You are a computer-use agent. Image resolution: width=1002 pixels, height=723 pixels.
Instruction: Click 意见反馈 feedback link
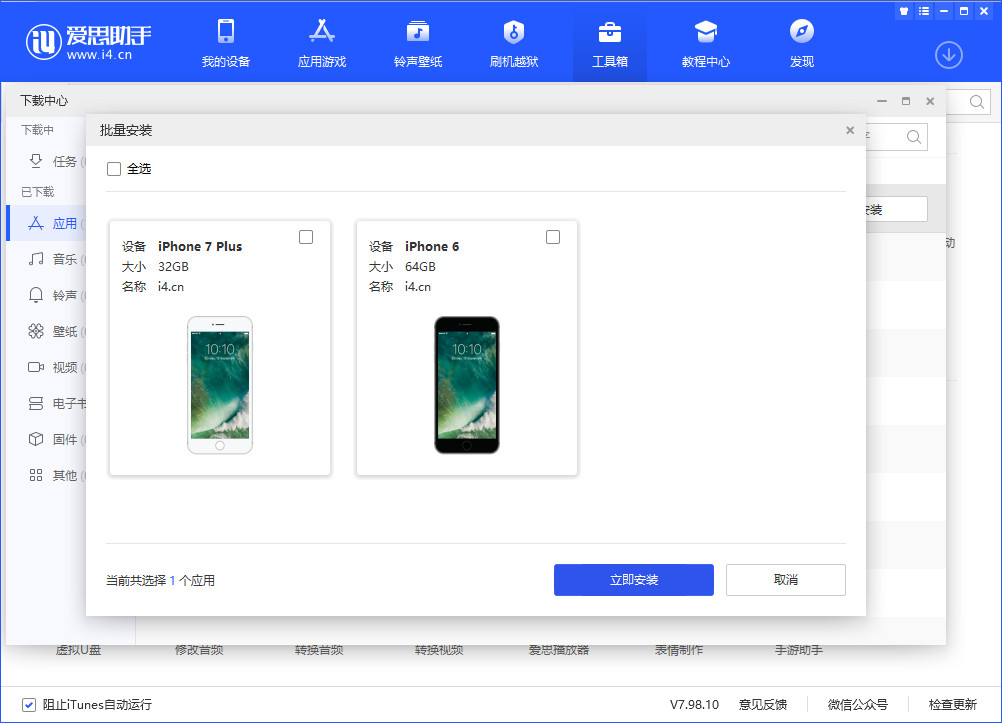click(x=762, y=704)
